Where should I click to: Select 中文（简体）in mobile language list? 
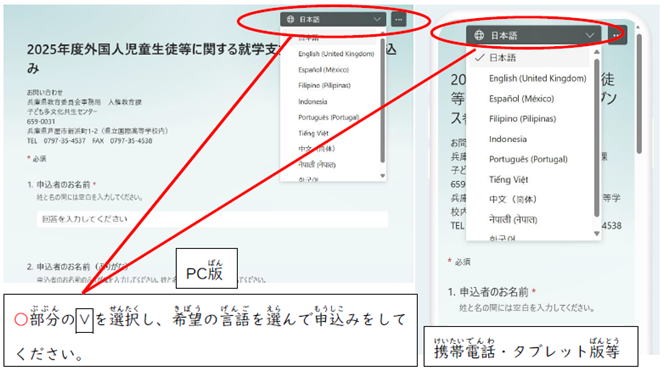coord(513,199)
